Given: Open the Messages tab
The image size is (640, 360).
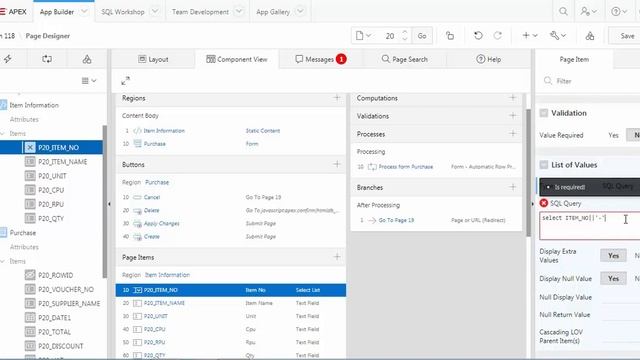Looking at the screenshot, I should coord(320,59).
